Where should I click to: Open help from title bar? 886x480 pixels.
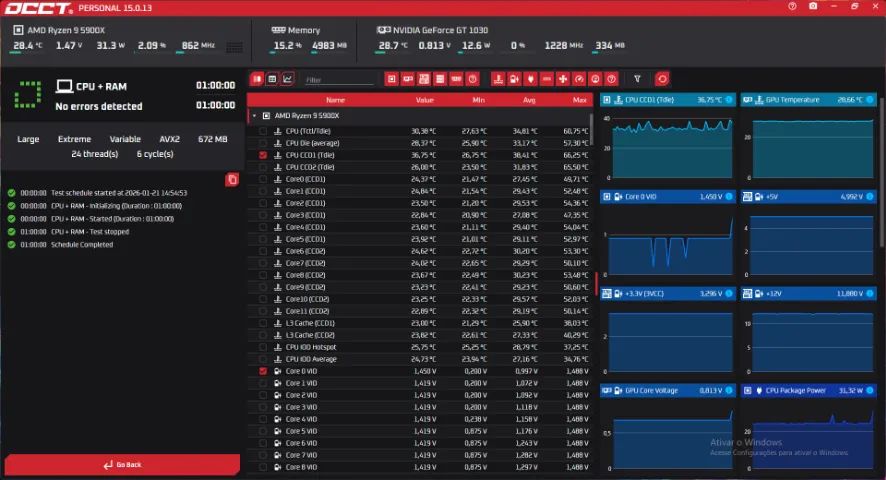pos(792,6)
